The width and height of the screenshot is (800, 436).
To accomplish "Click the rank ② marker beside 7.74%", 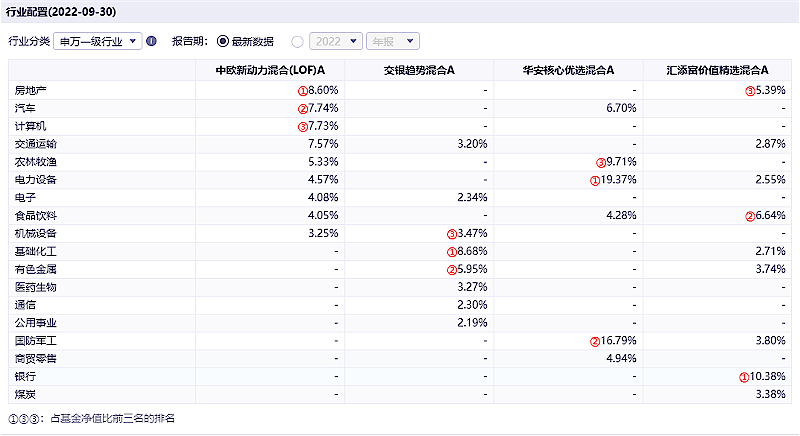I will pos(301,108).
